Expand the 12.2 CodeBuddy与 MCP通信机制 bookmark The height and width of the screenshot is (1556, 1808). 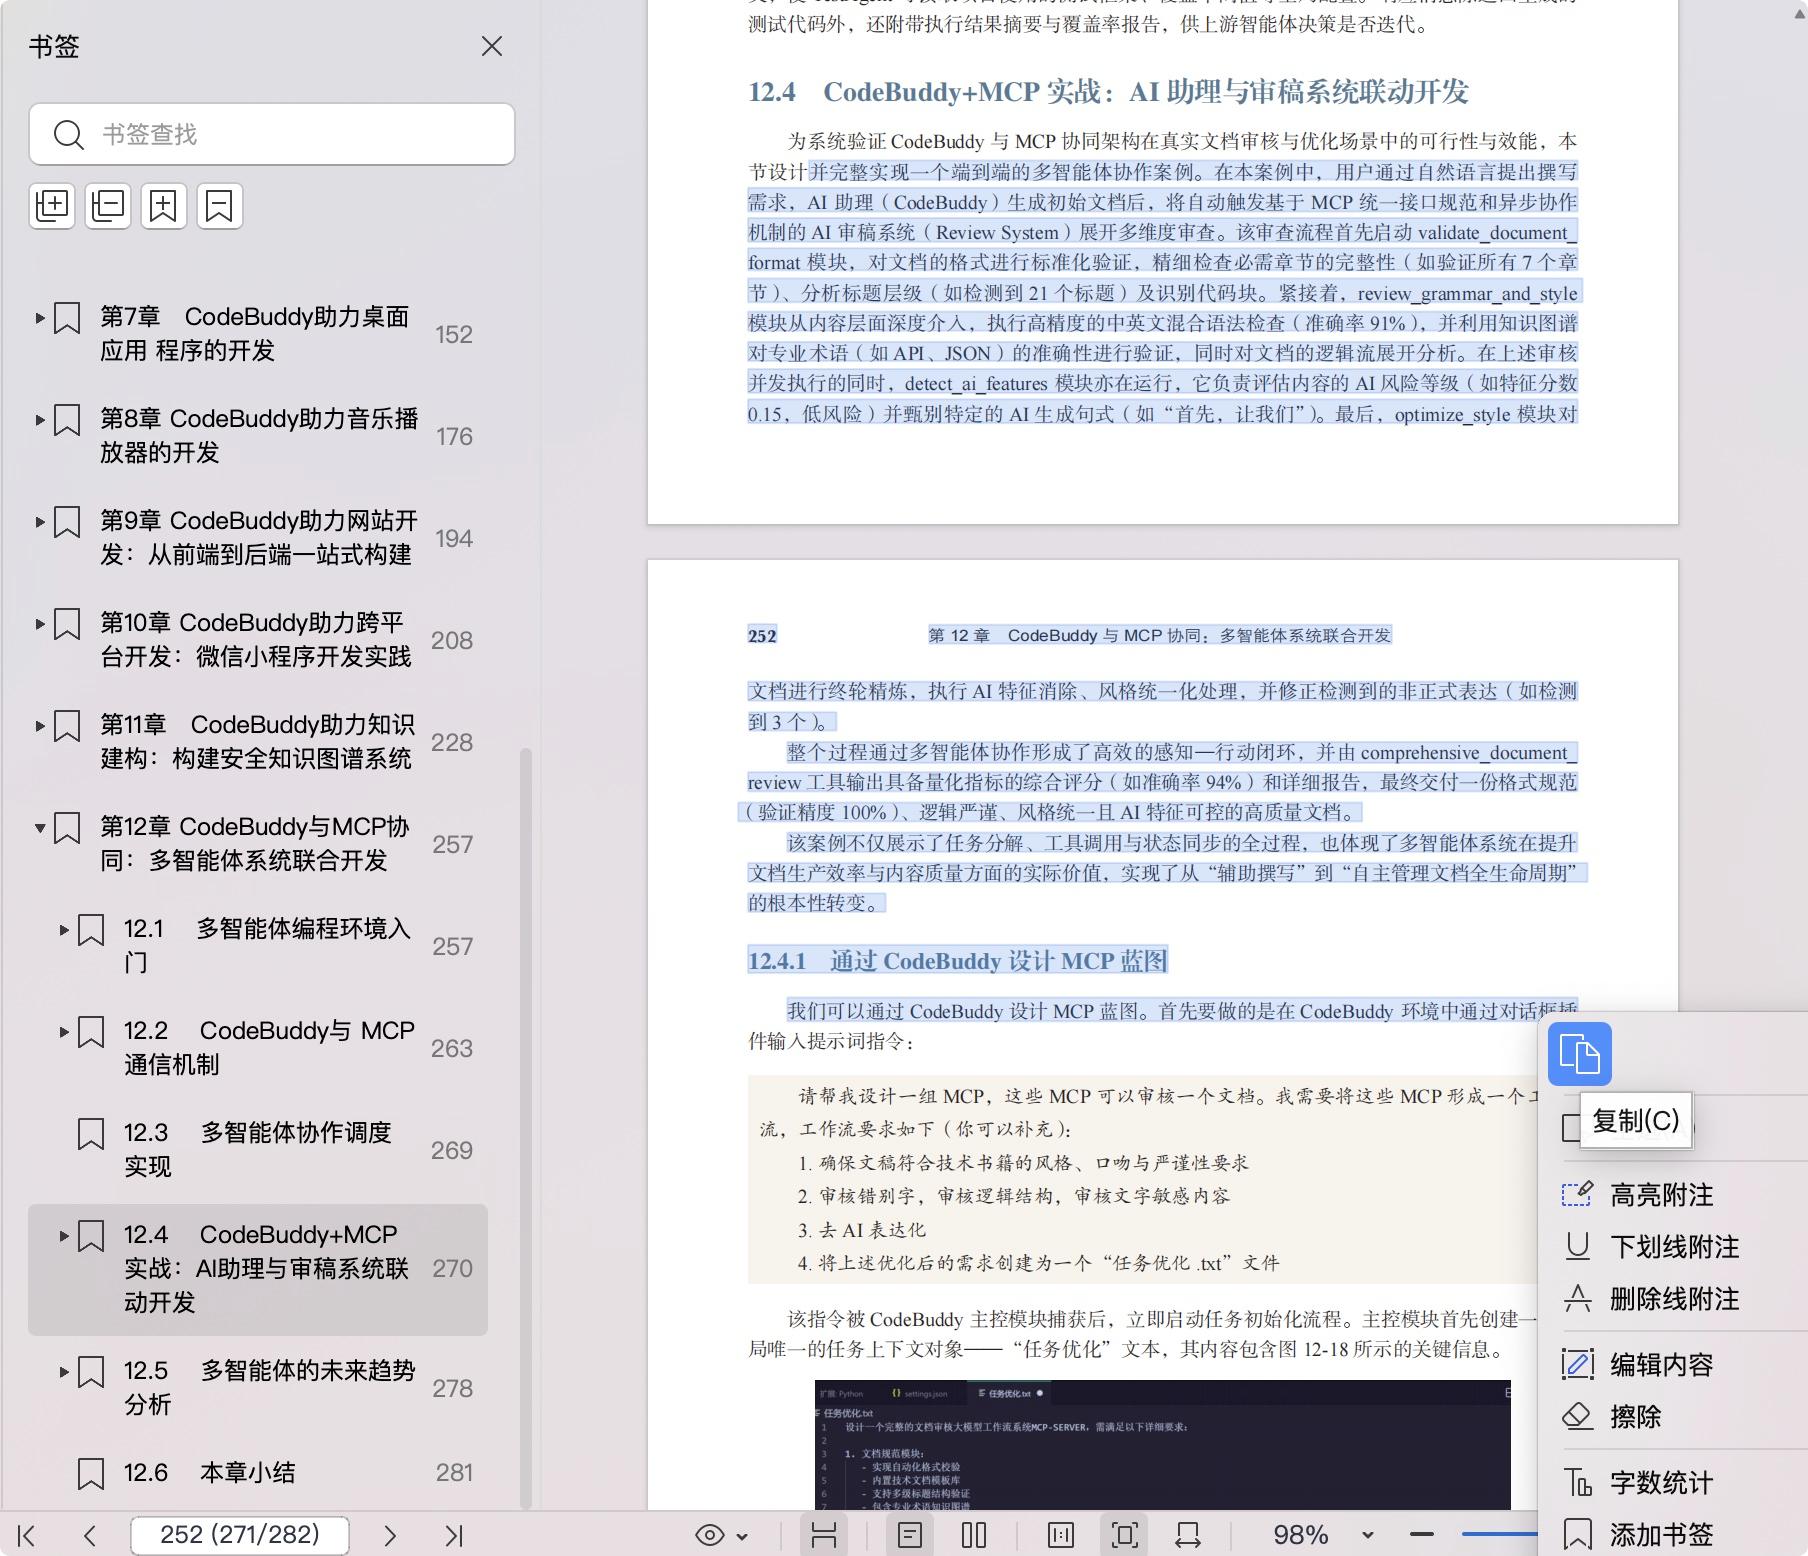pyautogui.click(x=64, y=1032)
